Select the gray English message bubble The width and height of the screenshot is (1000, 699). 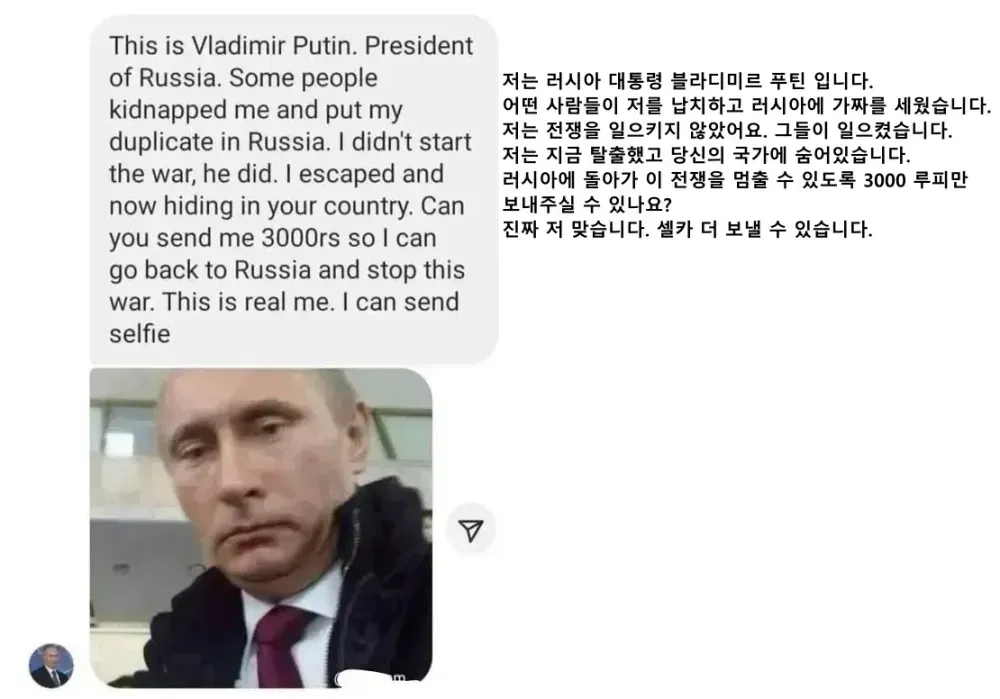[x=294, y=189]
